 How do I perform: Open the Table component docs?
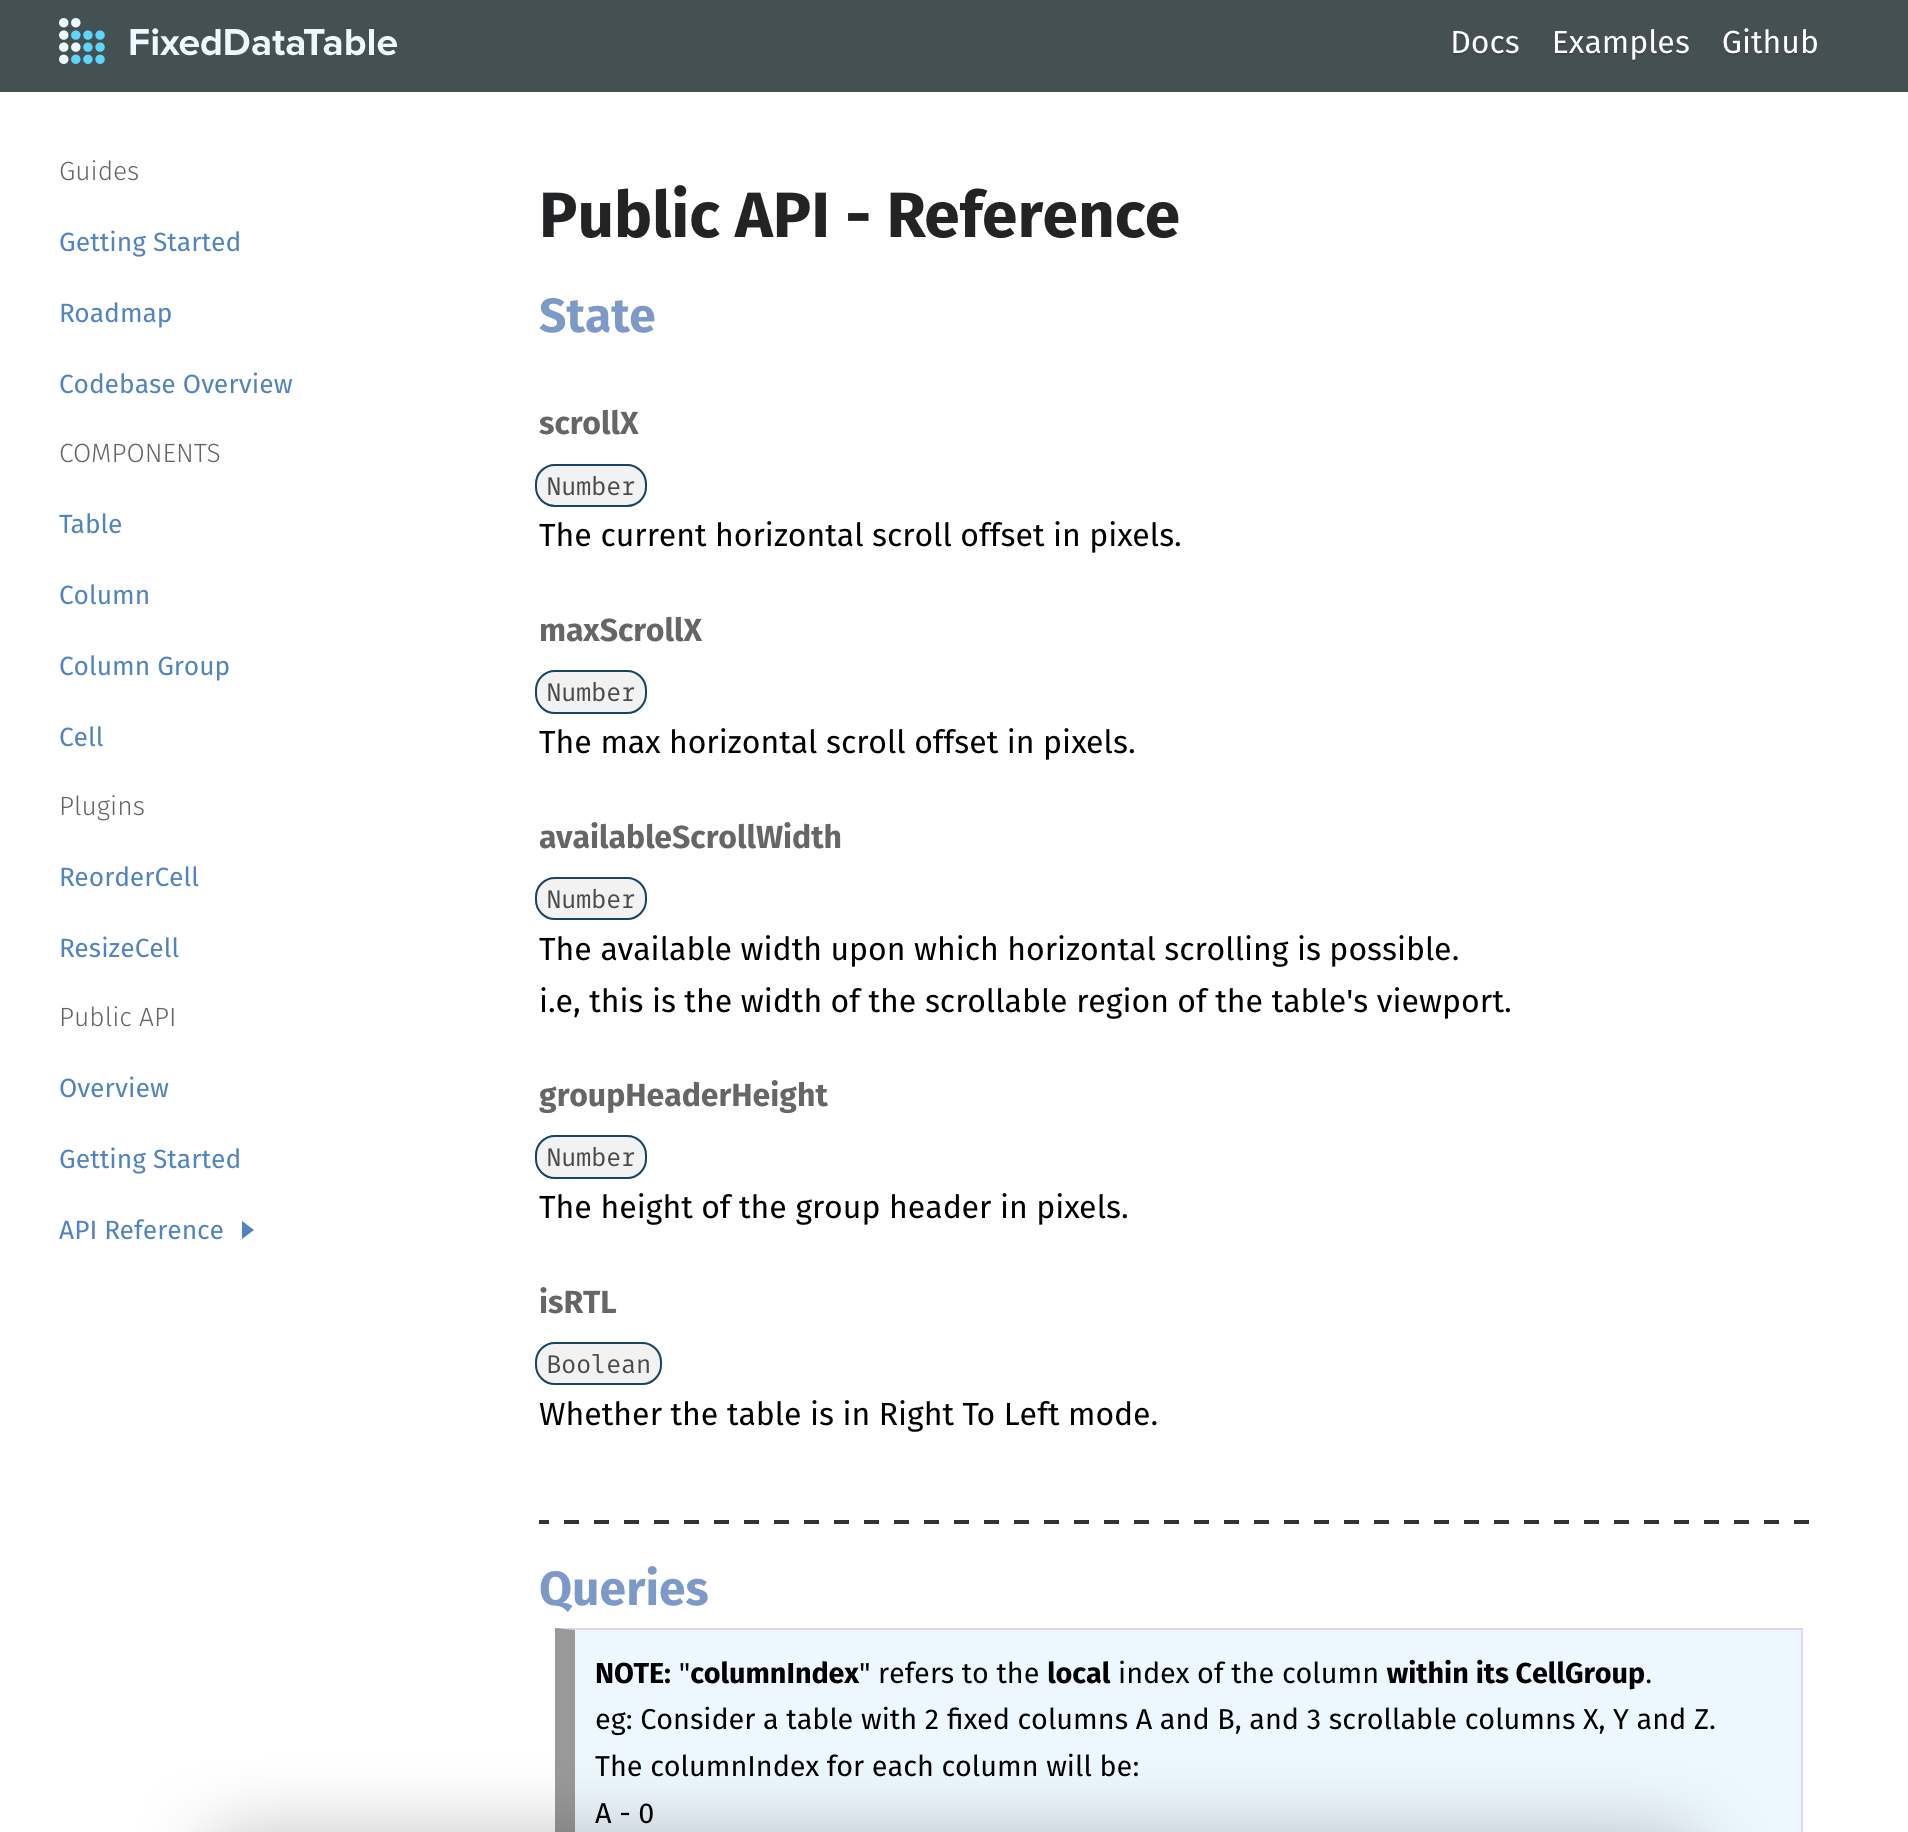pos(91,524)
